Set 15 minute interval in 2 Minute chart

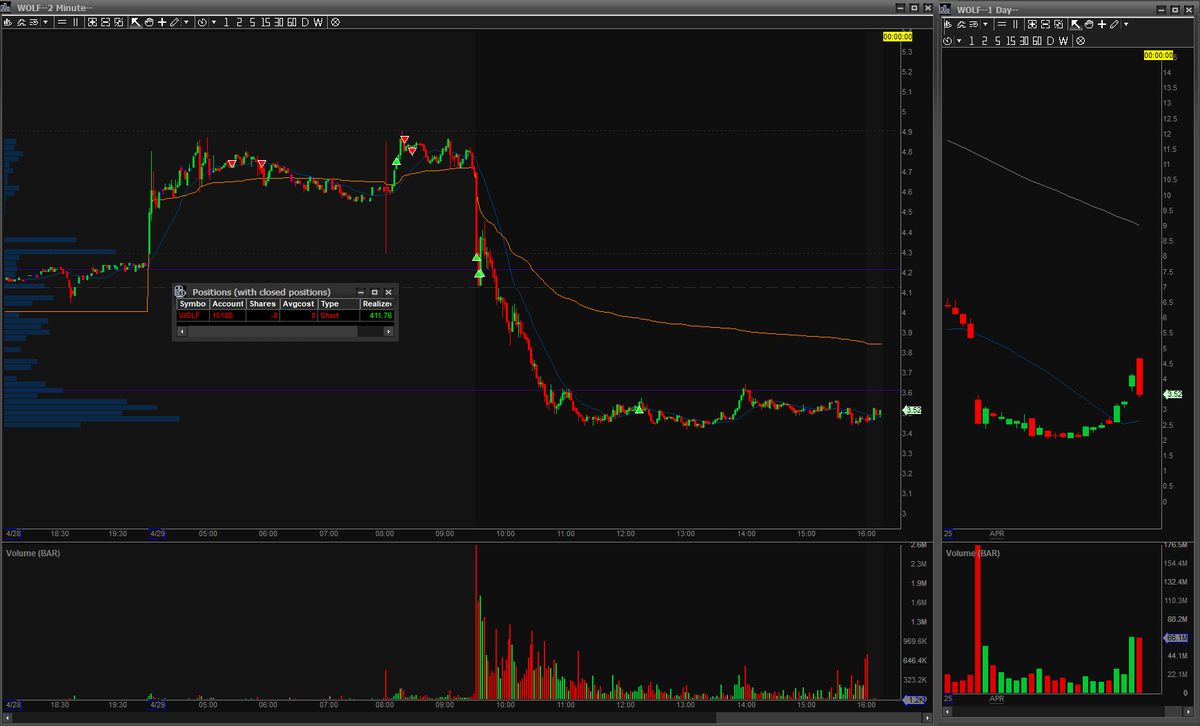coord(265,22)
